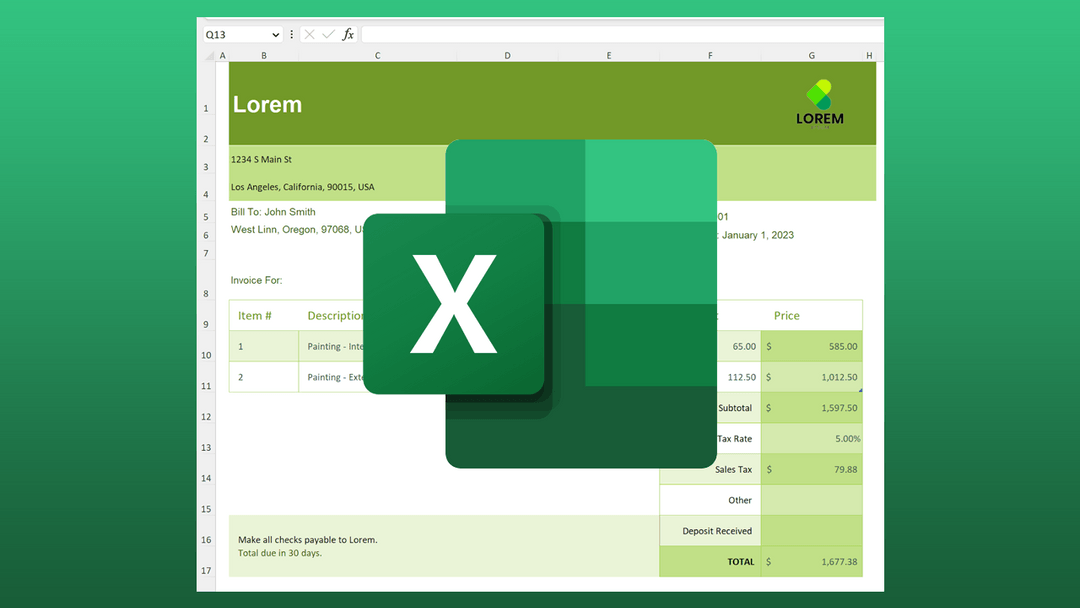Click inside the formula bar input area
1080x608 pixels.
coord(600,34)
